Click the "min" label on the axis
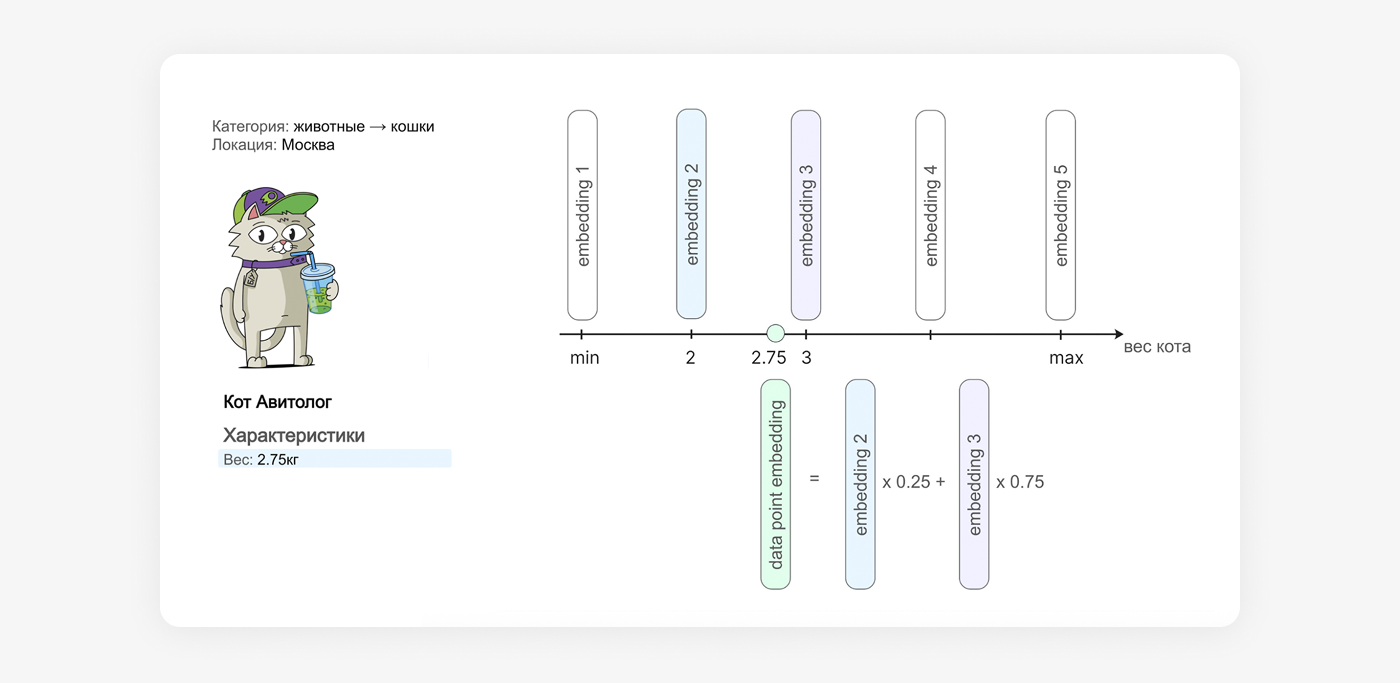 [x=584, y=358]
